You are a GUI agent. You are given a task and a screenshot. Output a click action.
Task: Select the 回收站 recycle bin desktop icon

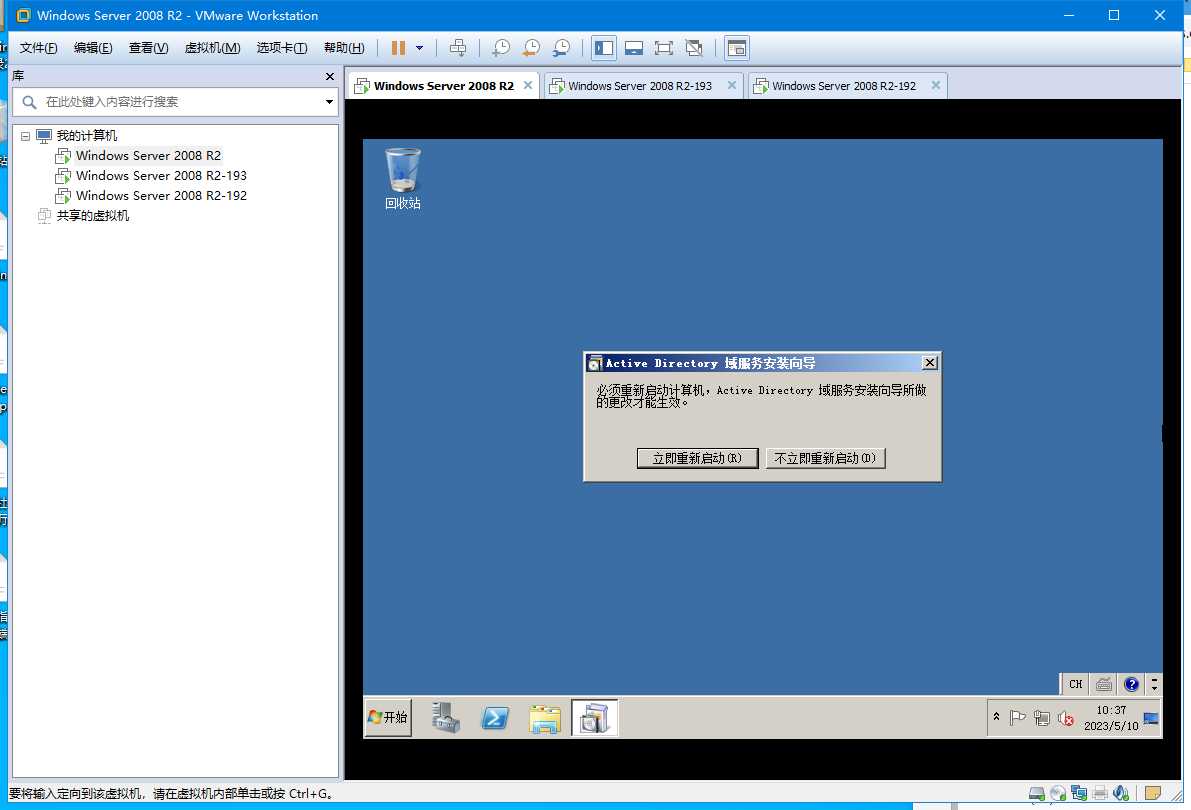403,179
